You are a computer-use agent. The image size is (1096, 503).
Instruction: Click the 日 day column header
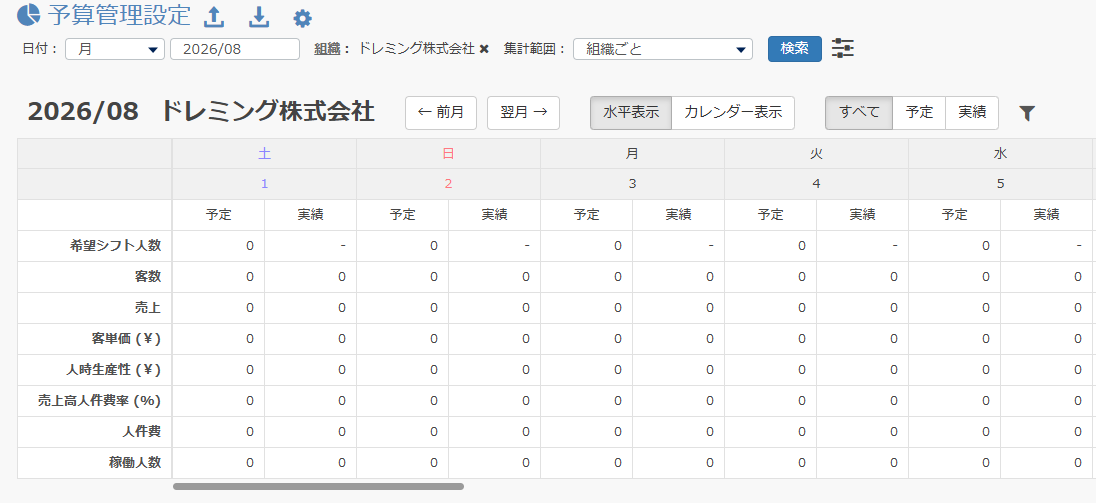pos(448,154)
